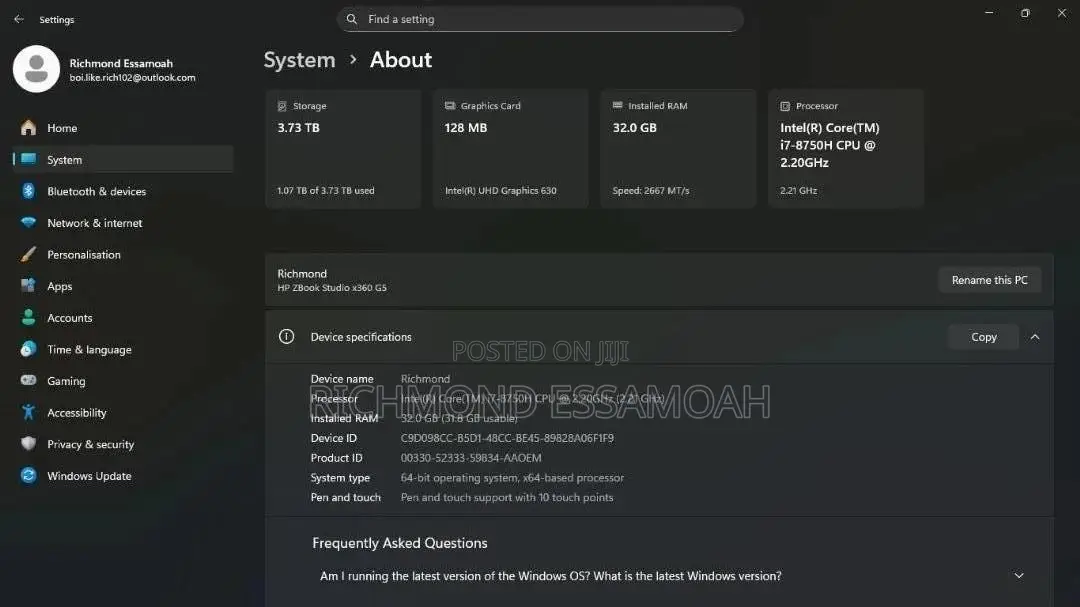
Task: Click Intel(R) UHD Graphics 630 text
Action: click(x=501, y=191)
